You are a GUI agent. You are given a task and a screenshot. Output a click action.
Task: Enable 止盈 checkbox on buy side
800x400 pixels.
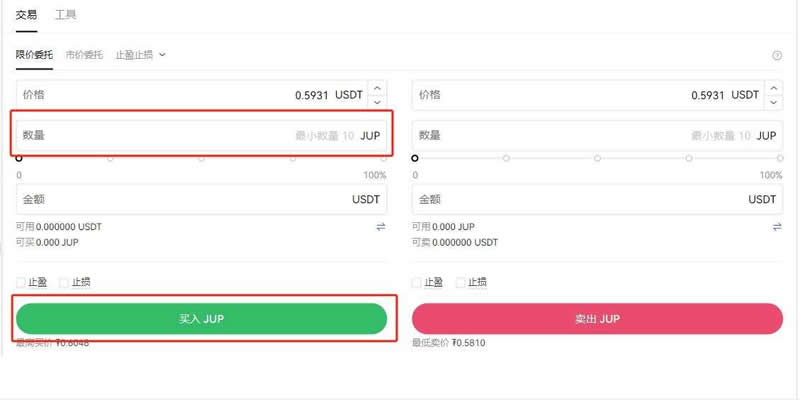tap(21, 282)
